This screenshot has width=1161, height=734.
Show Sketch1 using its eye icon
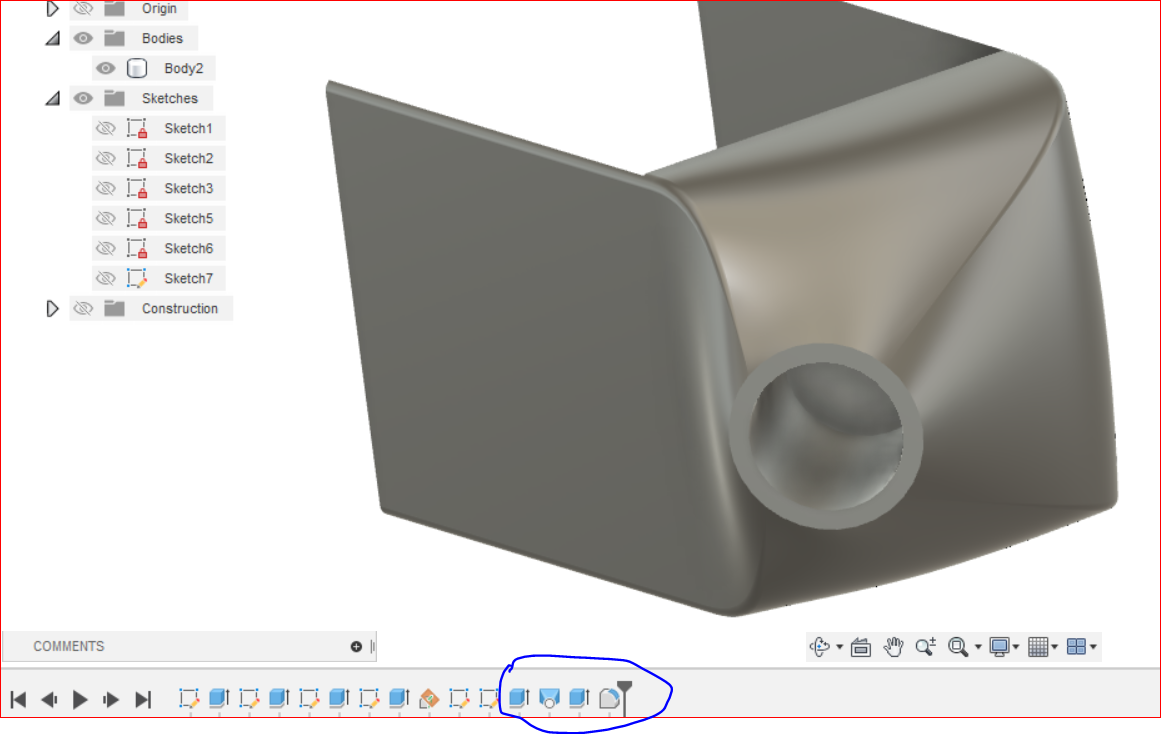pyautogui.click(x=106, y=128)
